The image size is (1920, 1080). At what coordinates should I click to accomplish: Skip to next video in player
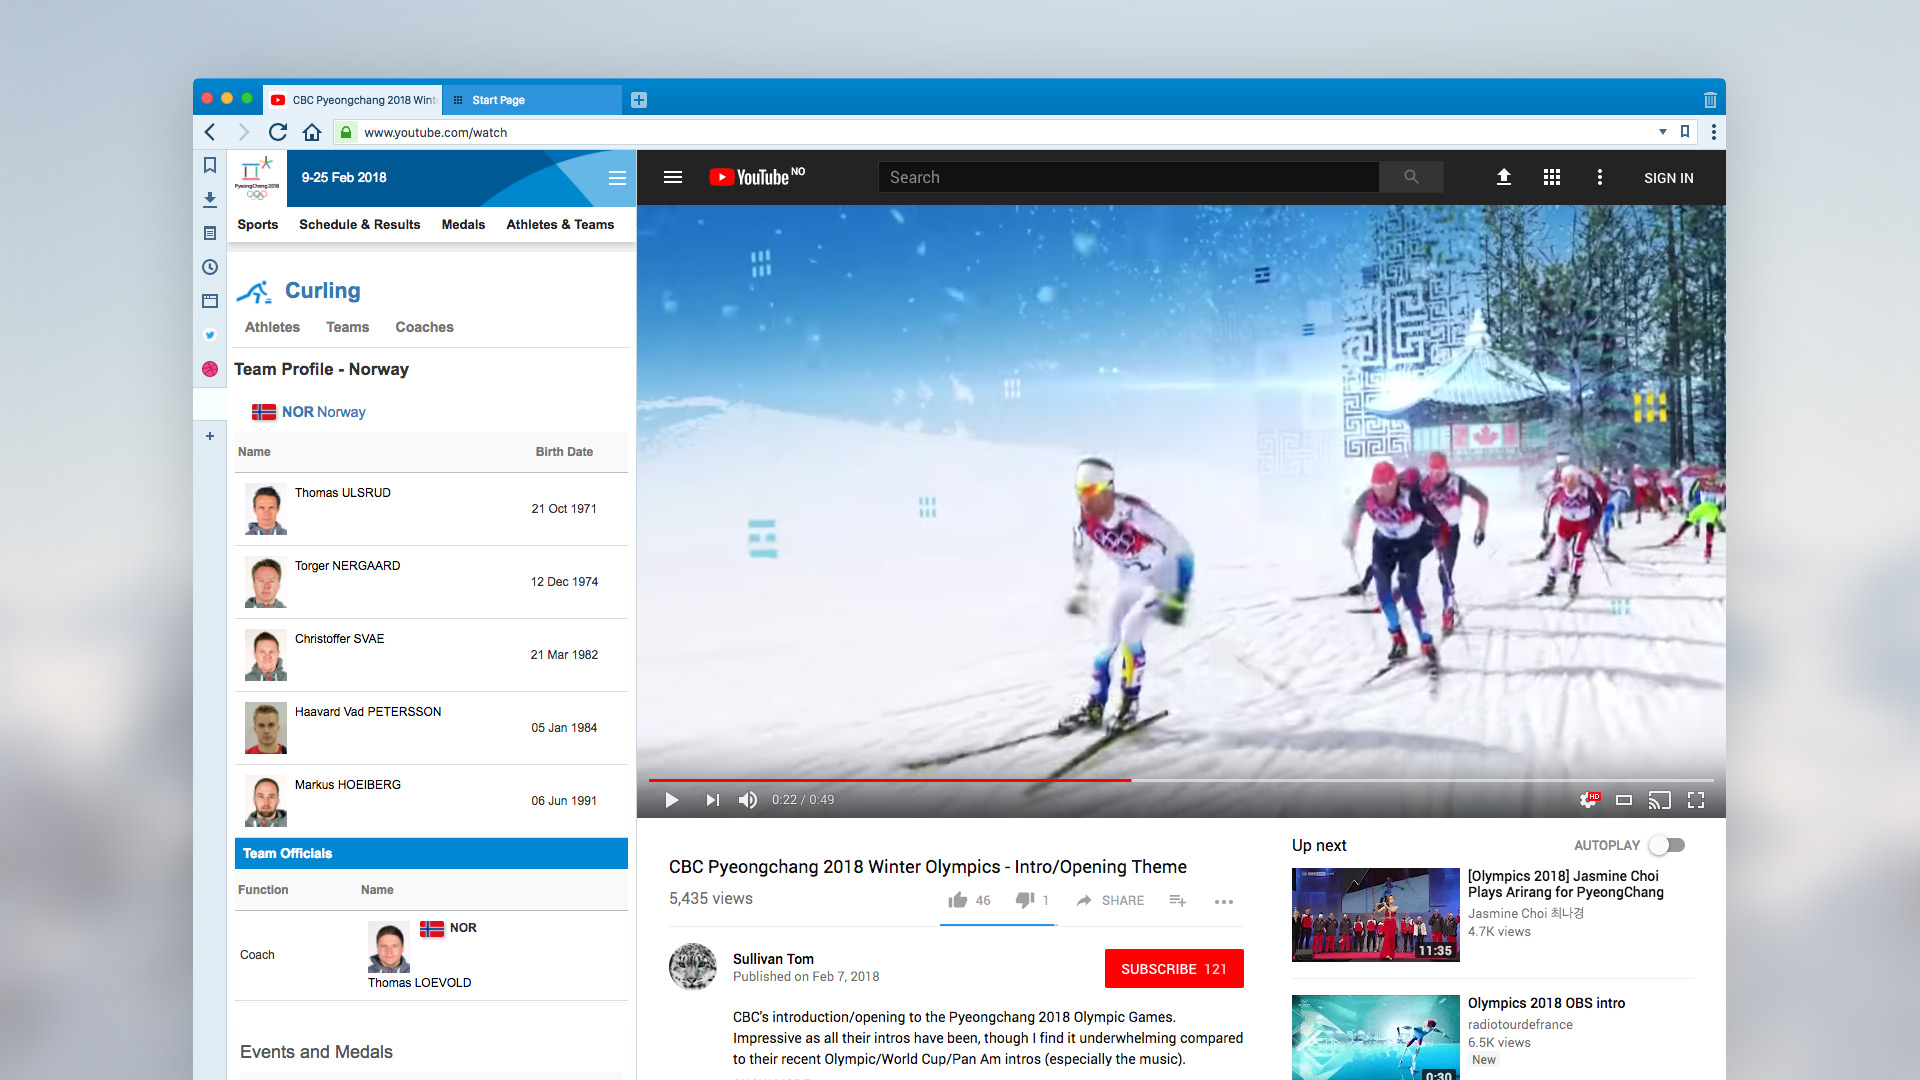712,800
